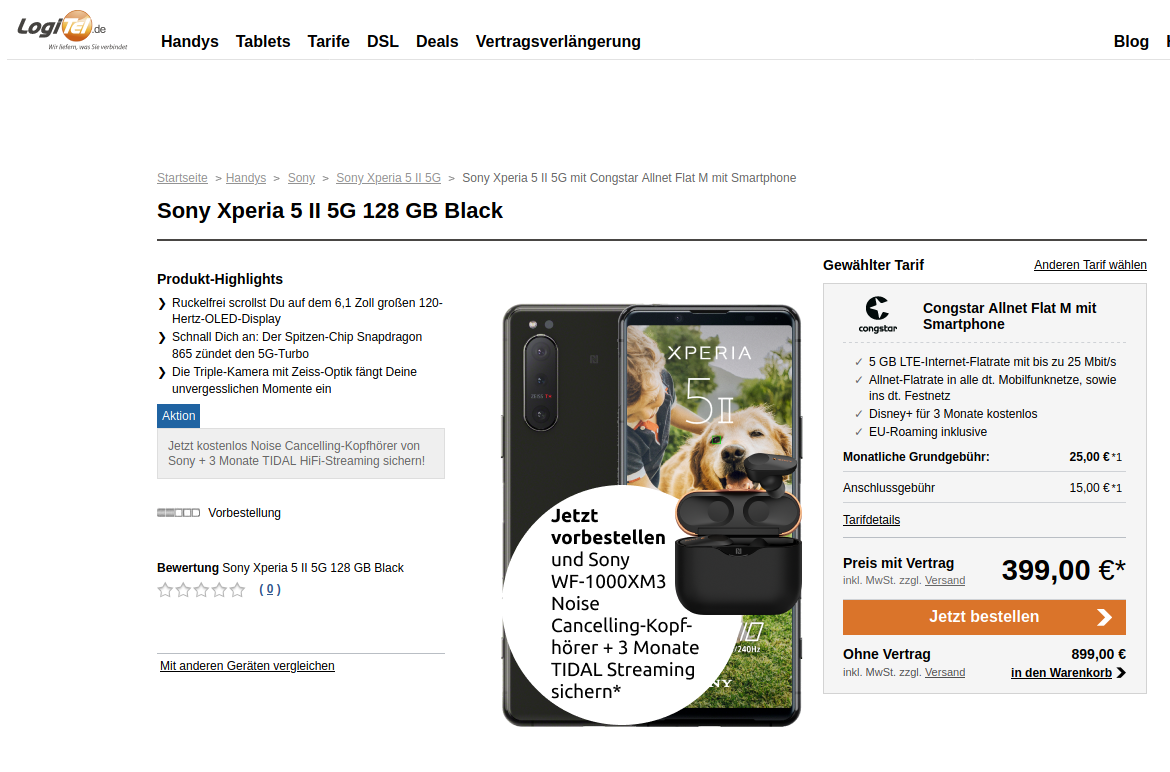Navigate to Sony Xperia 5 II 5G breadcrumb
The image size is (1170, 772).
(388, 178)
